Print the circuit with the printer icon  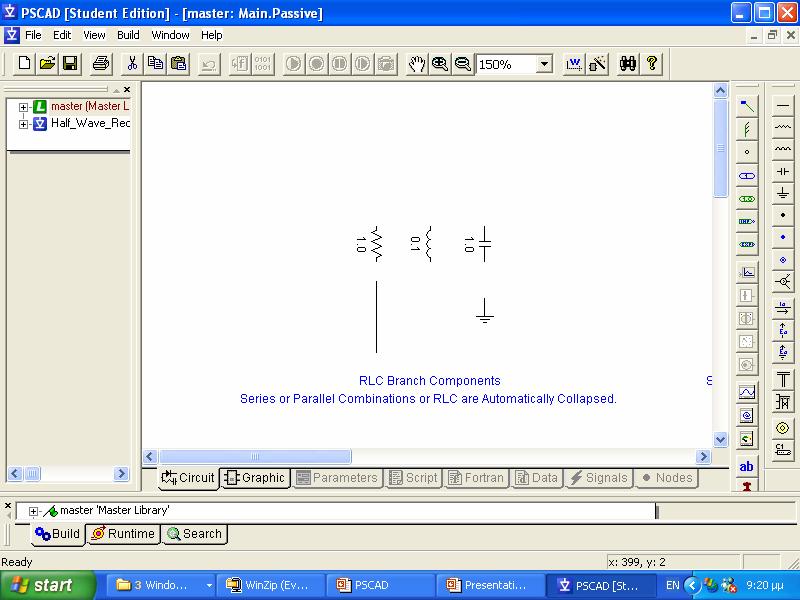101,64
